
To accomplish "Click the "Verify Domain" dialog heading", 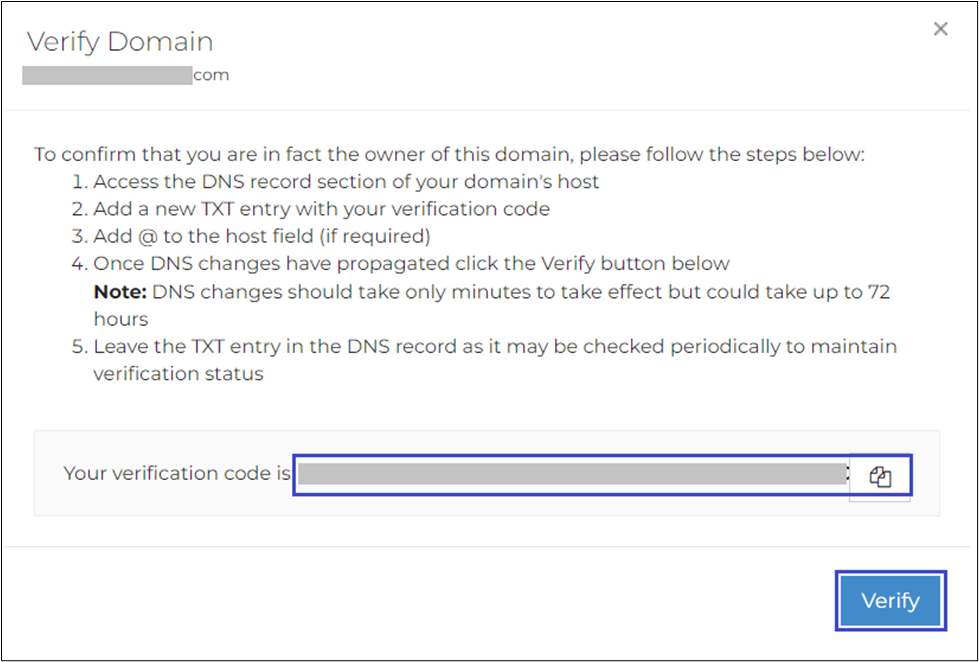I will (119, 42).
